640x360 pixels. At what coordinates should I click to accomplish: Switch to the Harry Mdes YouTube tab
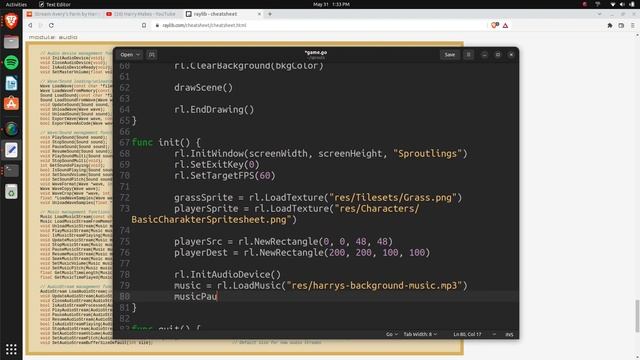tap(141, 14)
